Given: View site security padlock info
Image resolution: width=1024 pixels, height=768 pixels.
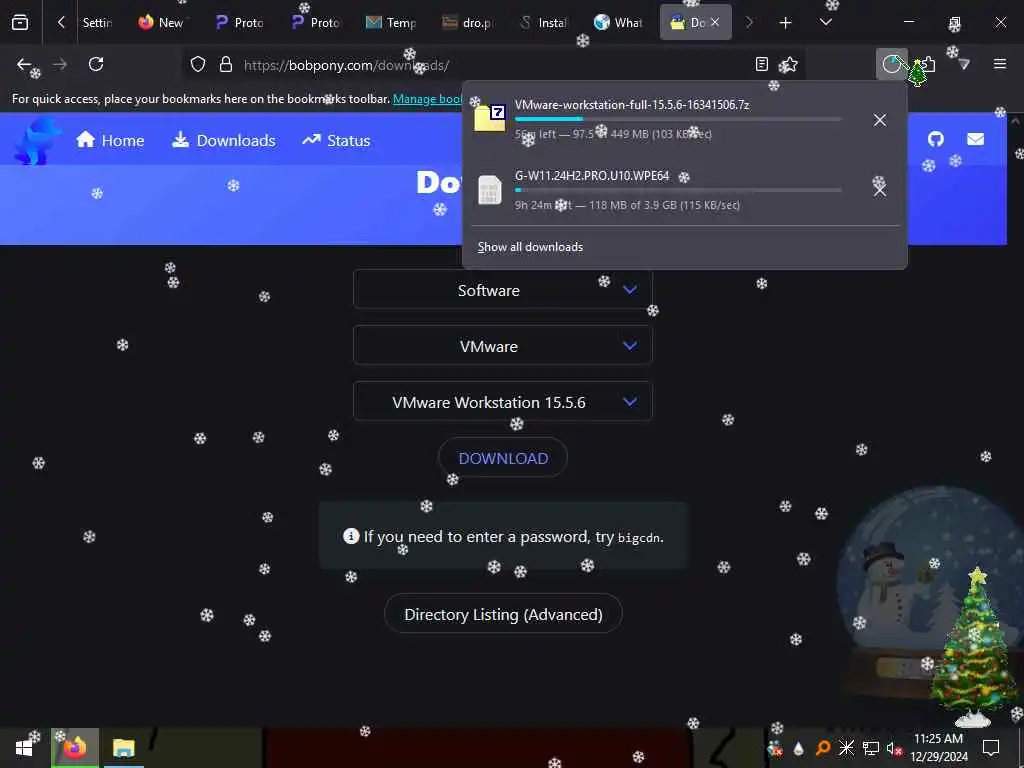Looking at the screenshot, I should [225, 64].
